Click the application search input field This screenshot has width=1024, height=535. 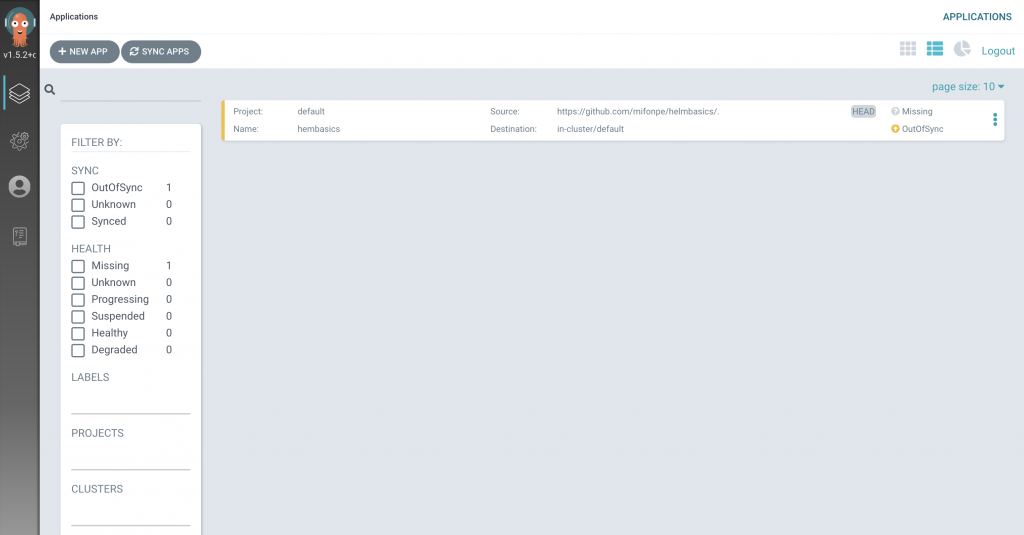[x=131, y=90]
